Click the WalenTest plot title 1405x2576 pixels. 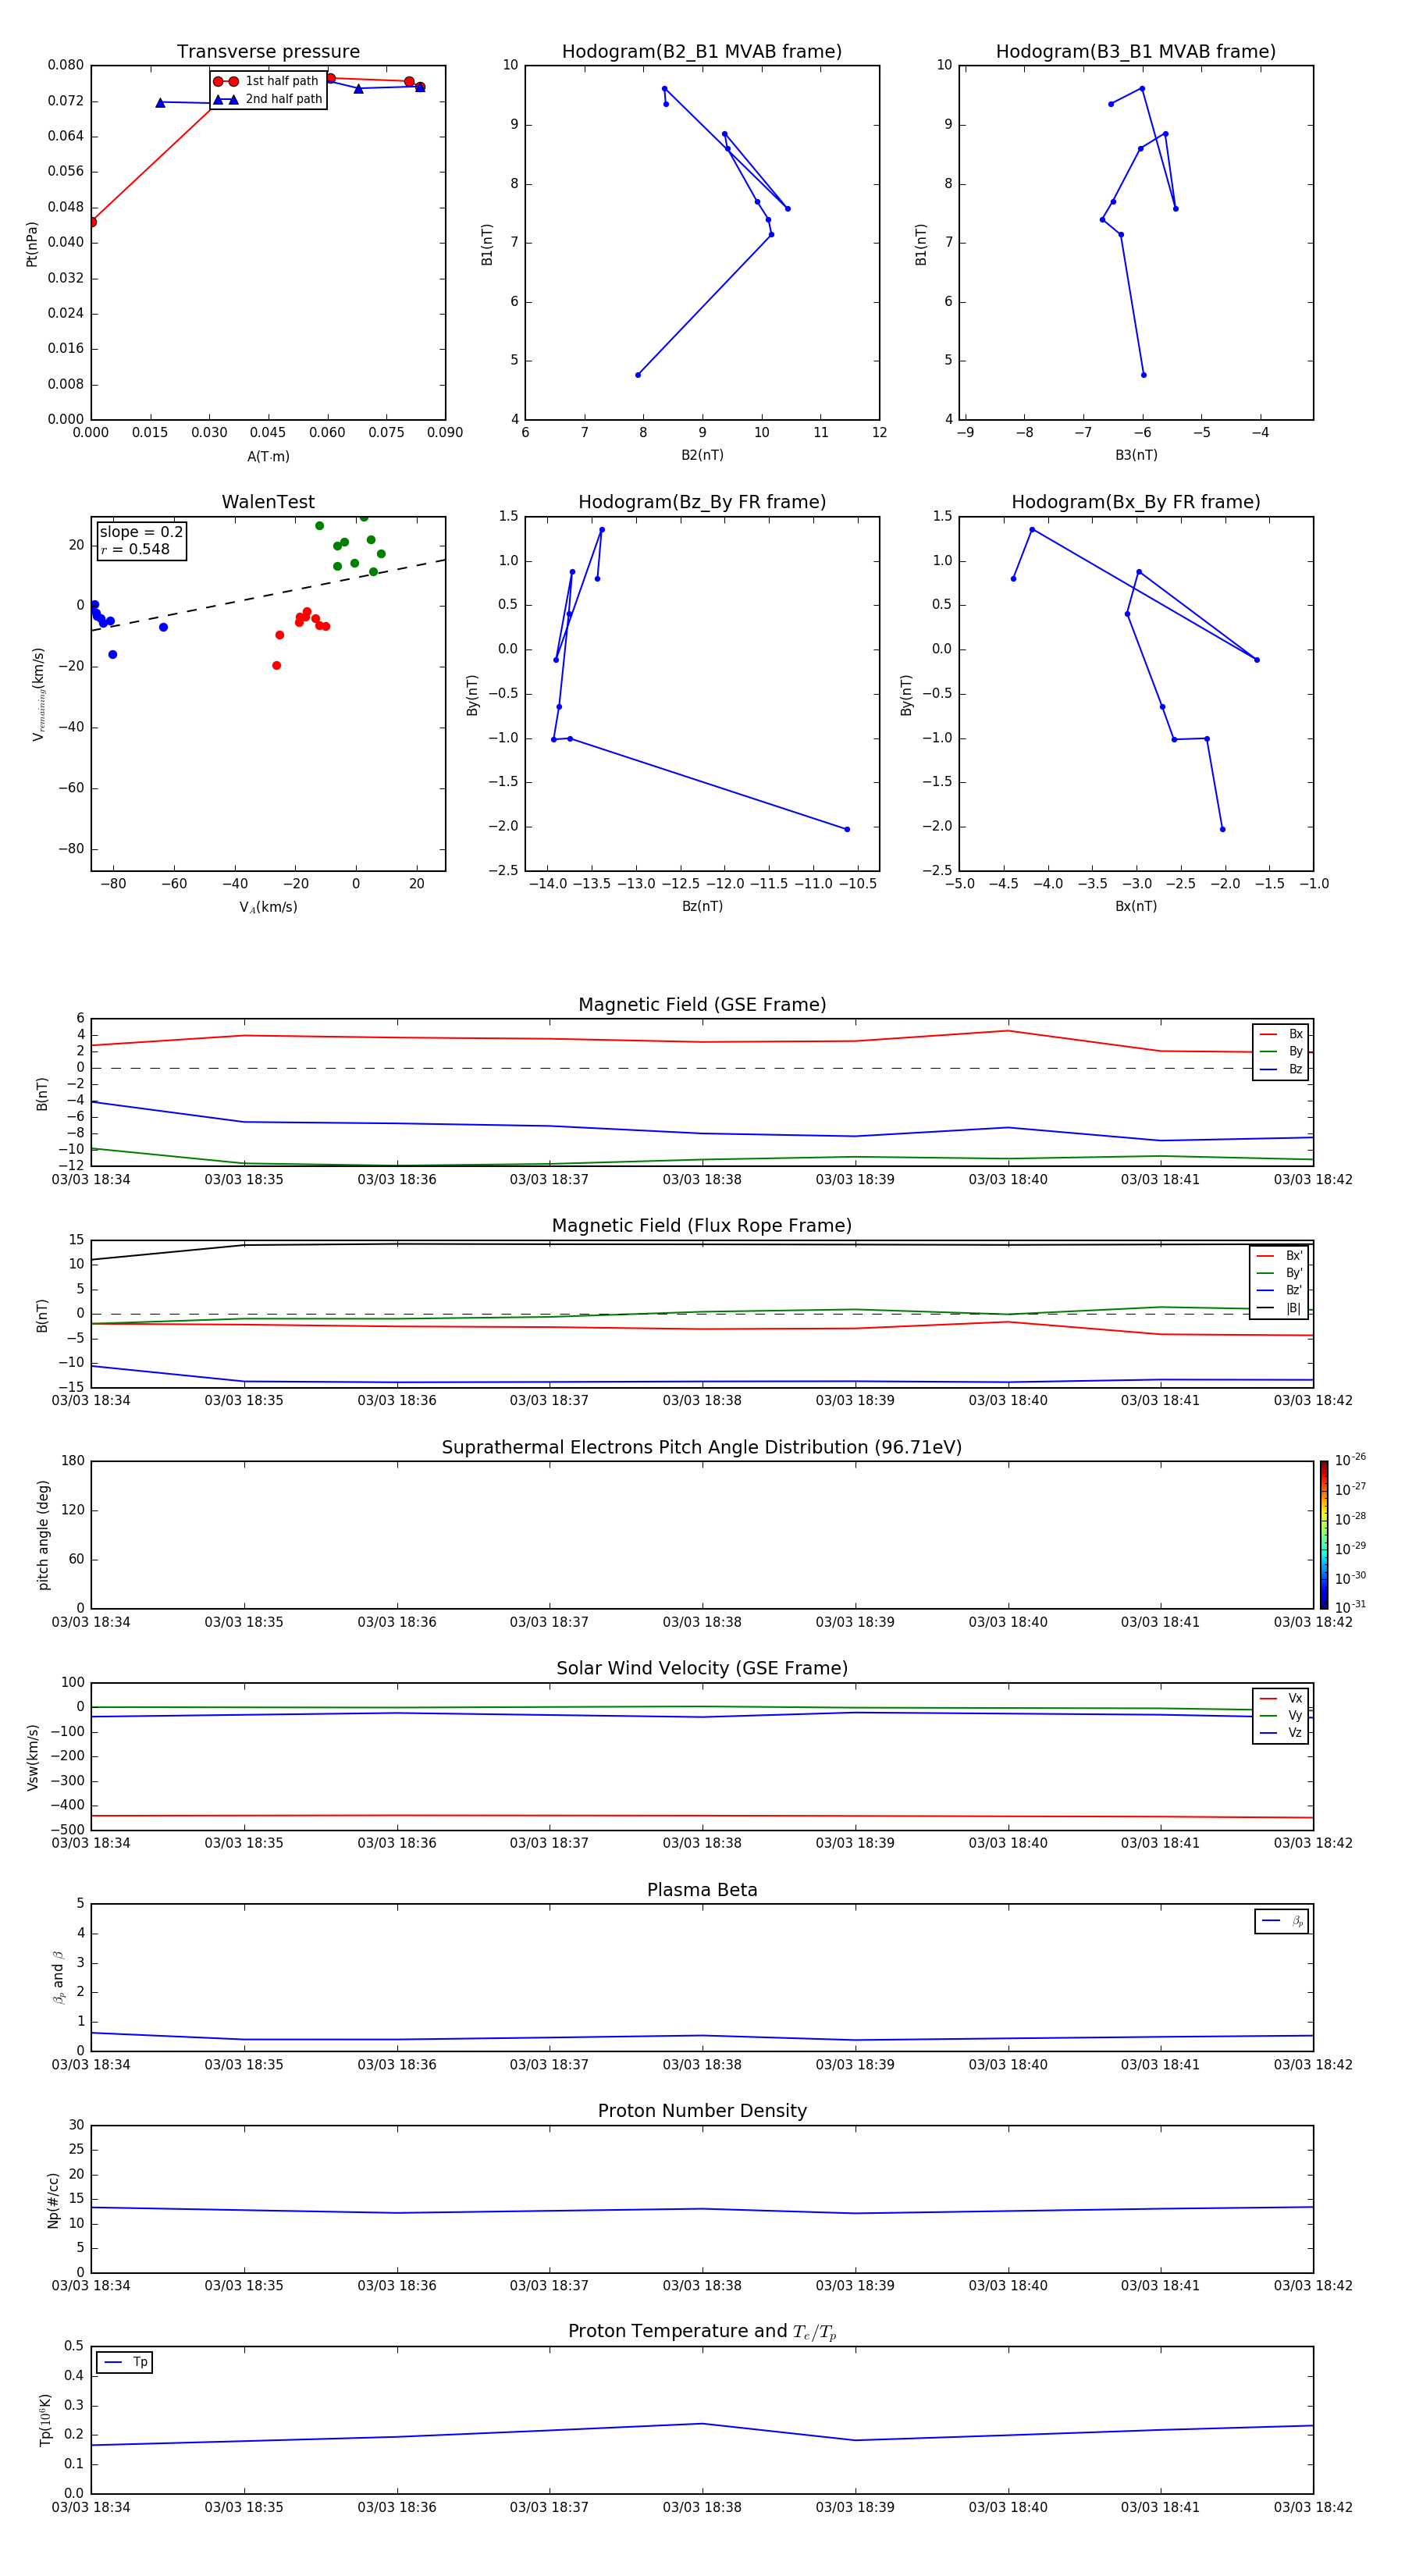click(x=268, y=502)
